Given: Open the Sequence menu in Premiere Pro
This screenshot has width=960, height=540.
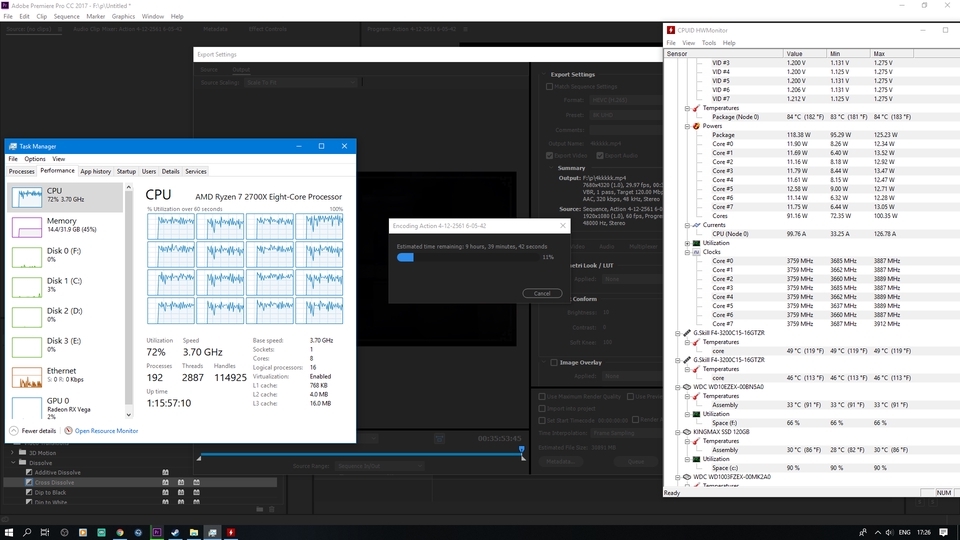Looking at the screenshot, I should [66, 17].
